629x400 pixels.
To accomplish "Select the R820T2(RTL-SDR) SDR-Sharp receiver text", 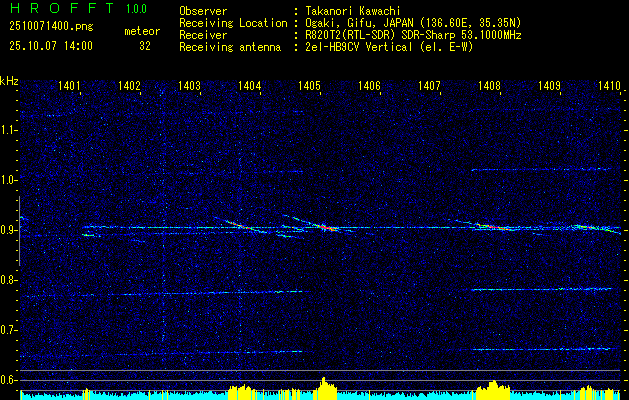I will pos(413,35).
